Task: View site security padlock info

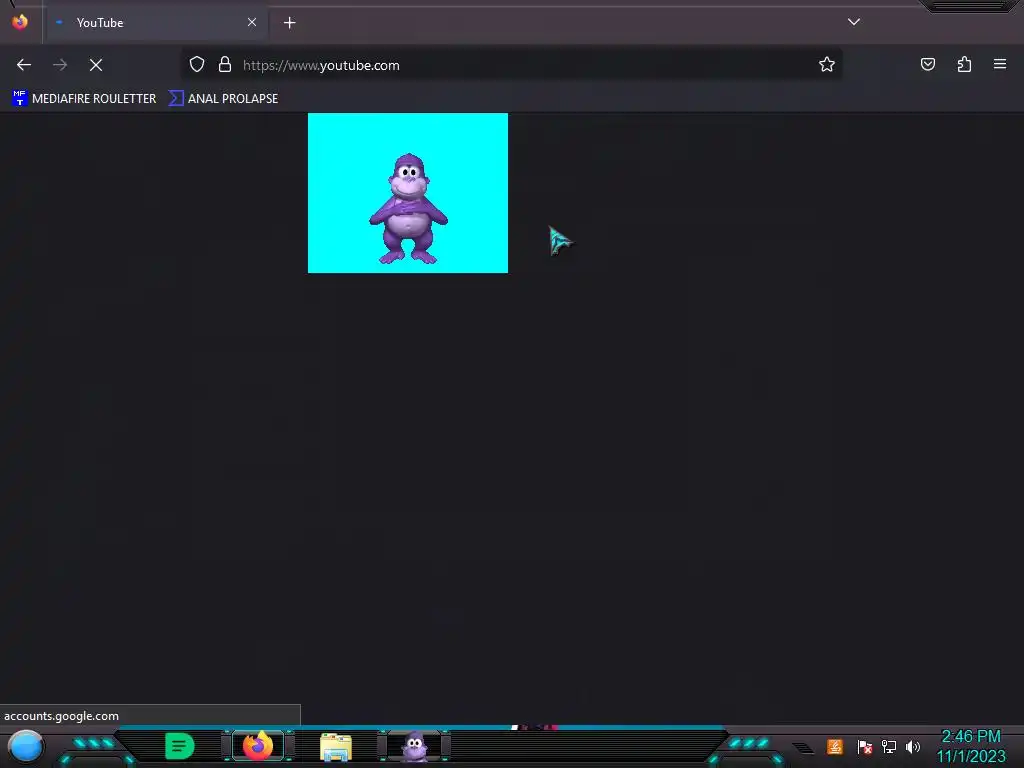Action: point(225,65)
